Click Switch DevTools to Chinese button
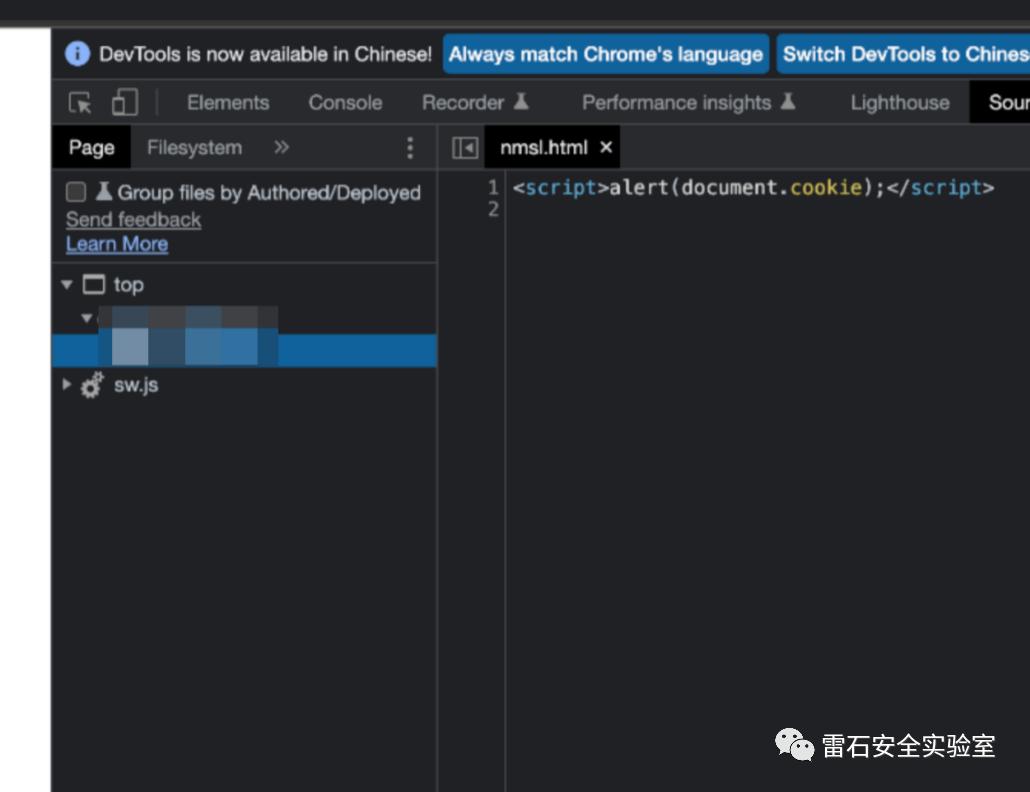Image resolution: width=1030 pixels, height=792 pixels. click(904, 54)
